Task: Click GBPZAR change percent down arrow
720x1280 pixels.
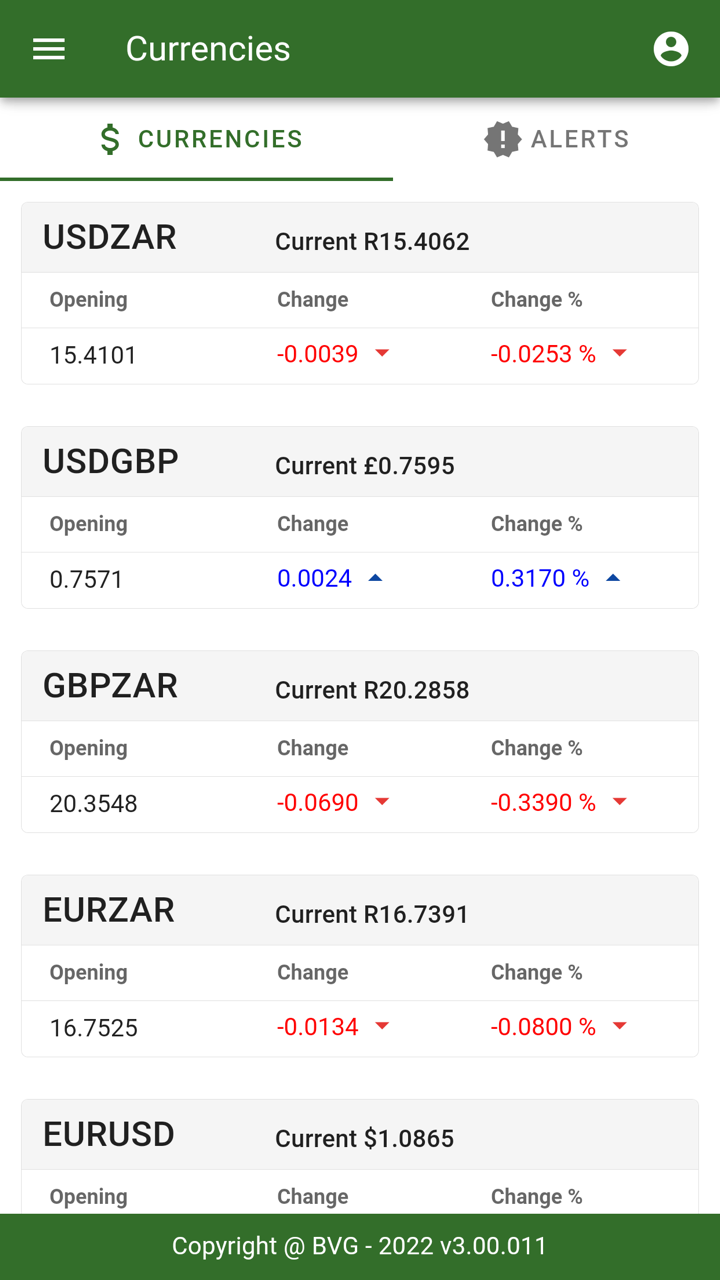Action: click(x=620, y=802)
